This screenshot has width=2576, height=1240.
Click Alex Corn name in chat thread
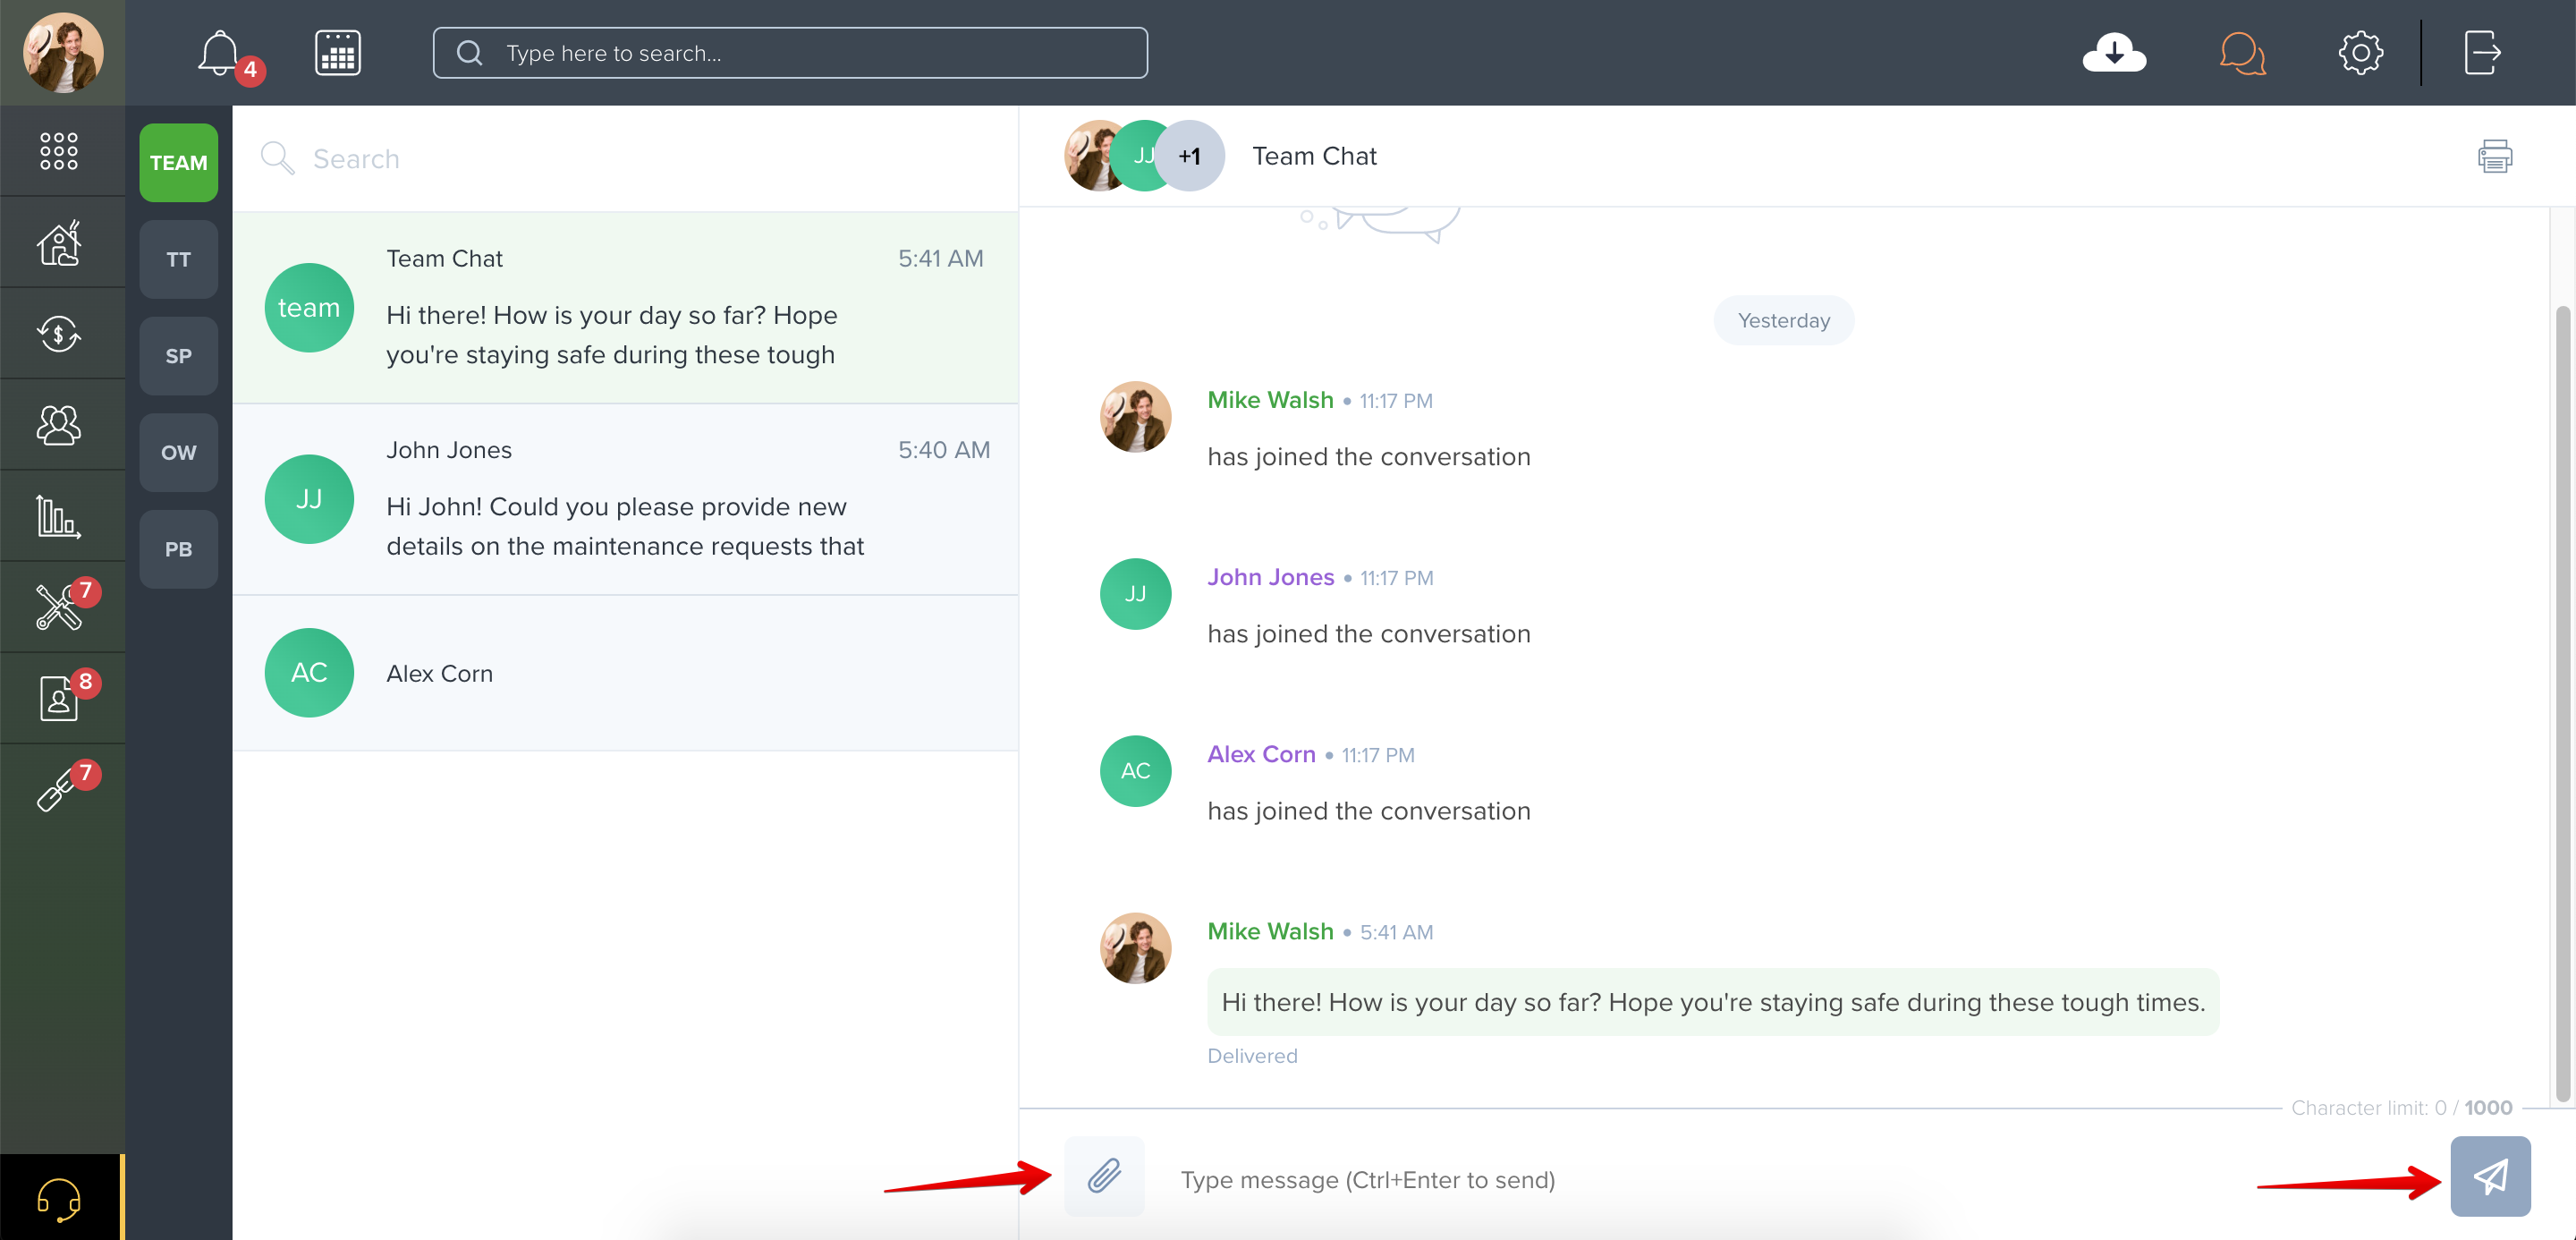[1261, 754]
